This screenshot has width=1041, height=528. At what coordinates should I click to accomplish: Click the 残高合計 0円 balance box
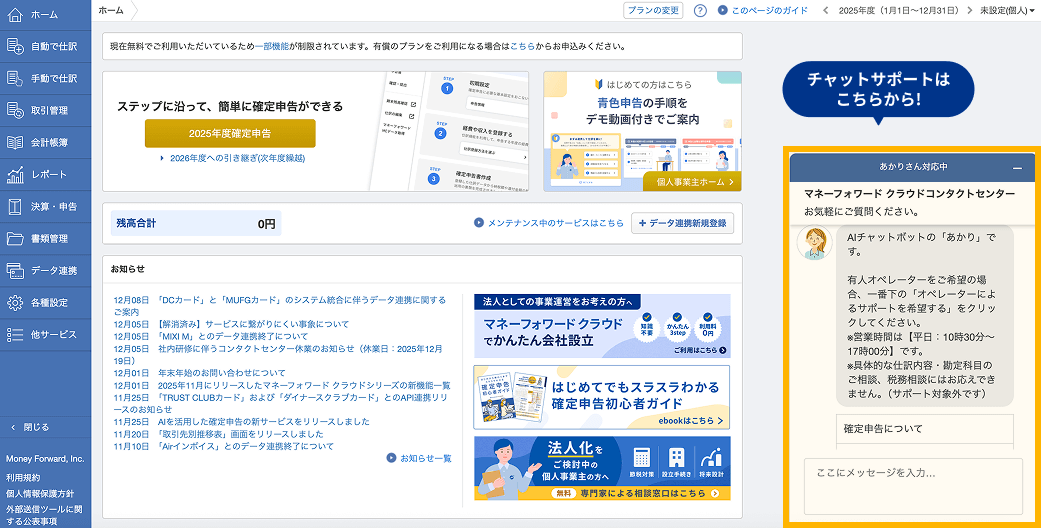[x=196, y=224]
